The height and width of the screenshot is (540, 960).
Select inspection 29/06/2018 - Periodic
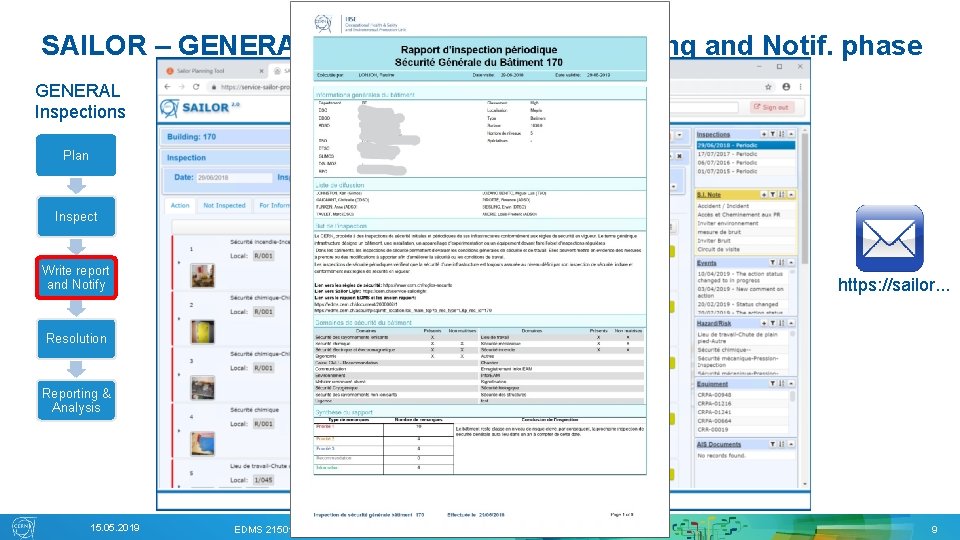[x=746, y=145]
